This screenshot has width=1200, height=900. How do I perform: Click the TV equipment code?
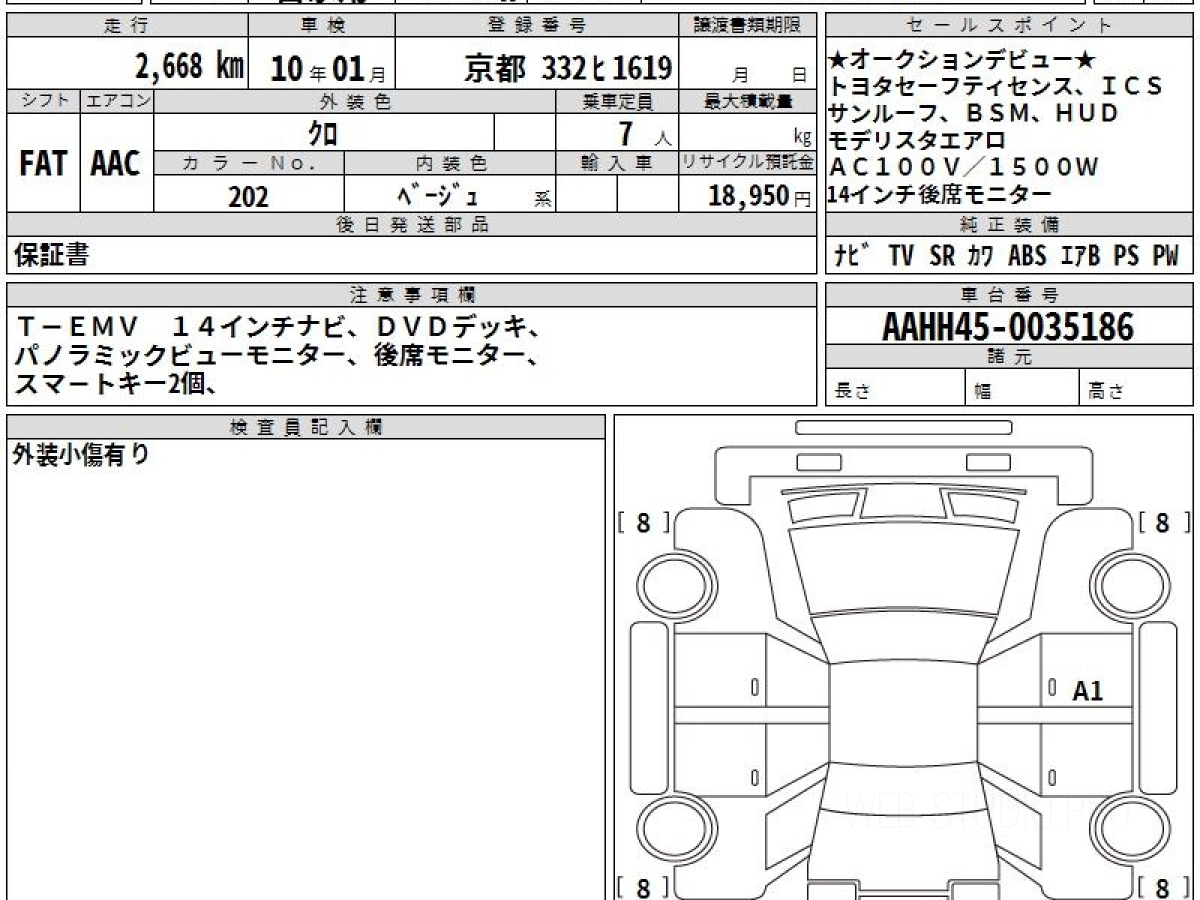pos(901,256)
